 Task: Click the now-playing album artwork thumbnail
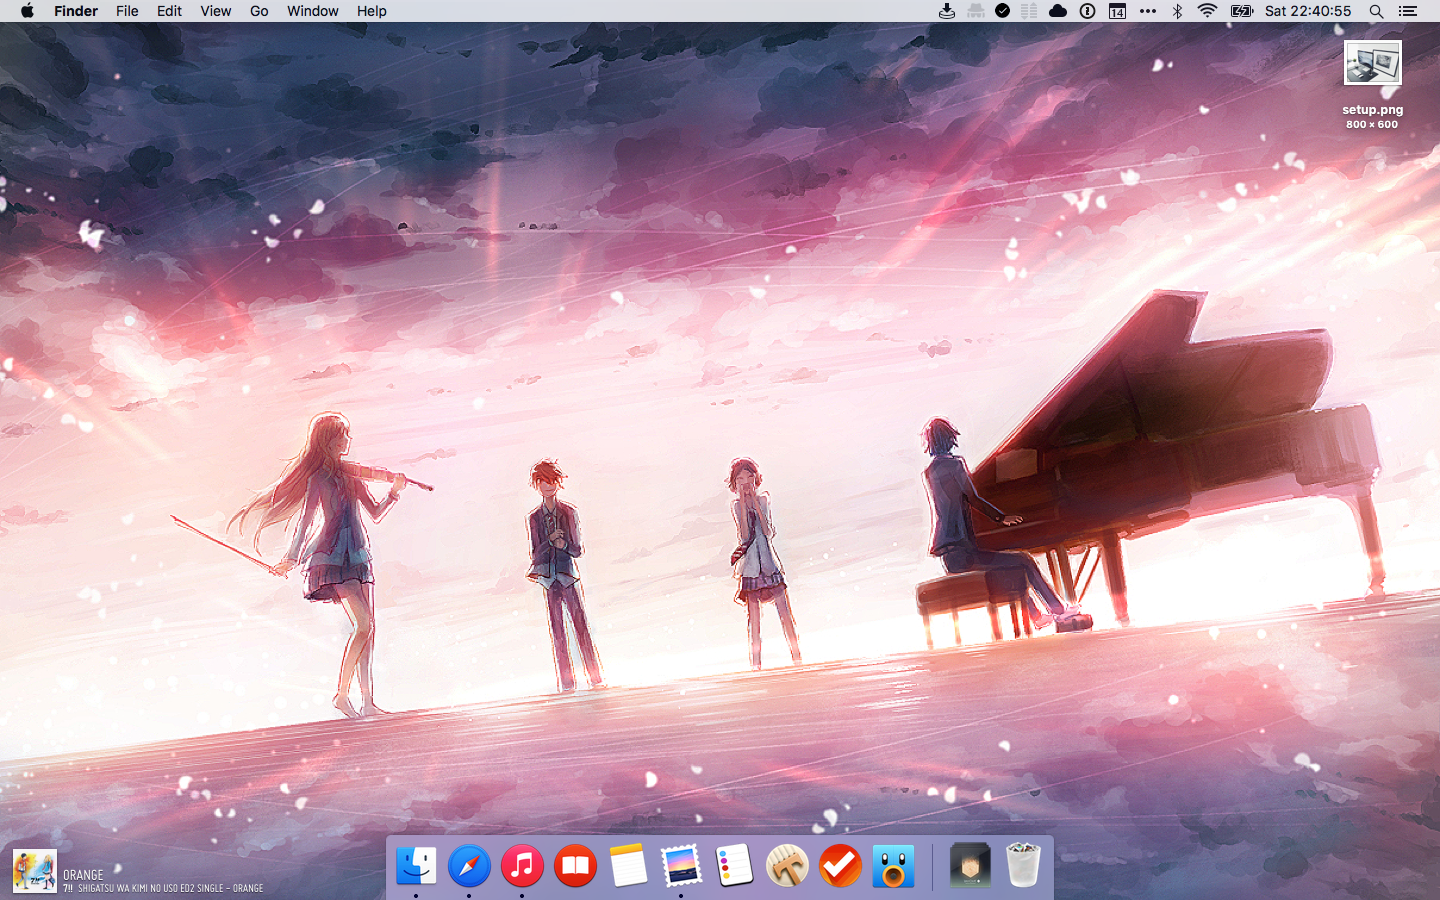coord(35,872)
